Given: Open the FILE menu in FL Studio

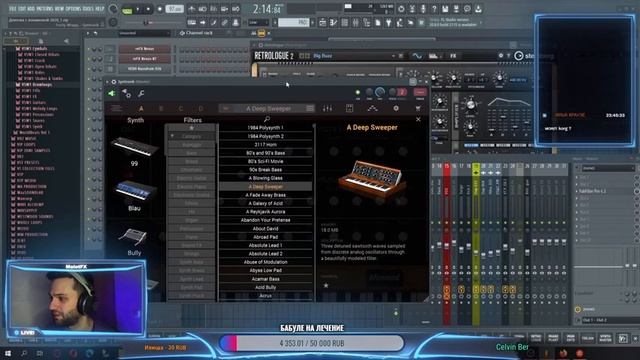Looking at the screenshot, I should (x=13, y=9).
